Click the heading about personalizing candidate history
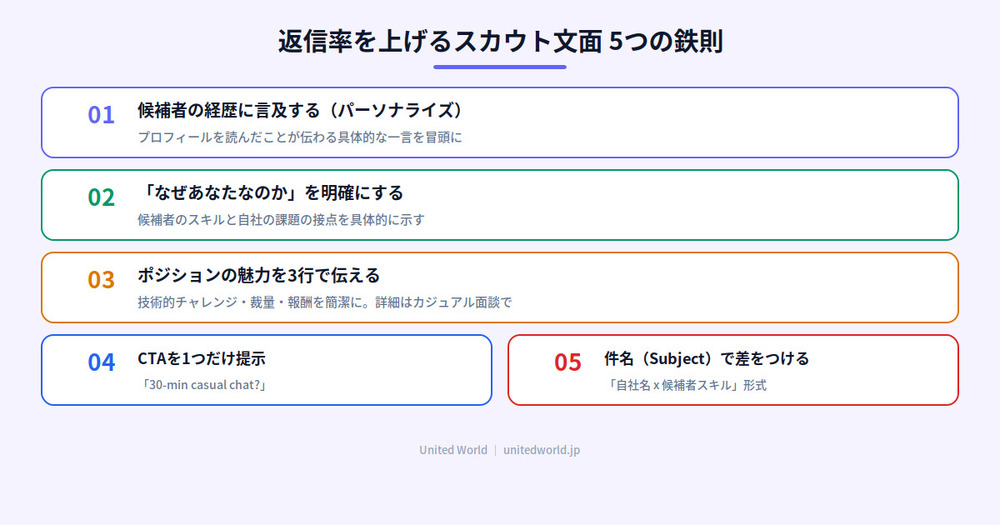1000x525 pixels. click(x=300, y=110)
